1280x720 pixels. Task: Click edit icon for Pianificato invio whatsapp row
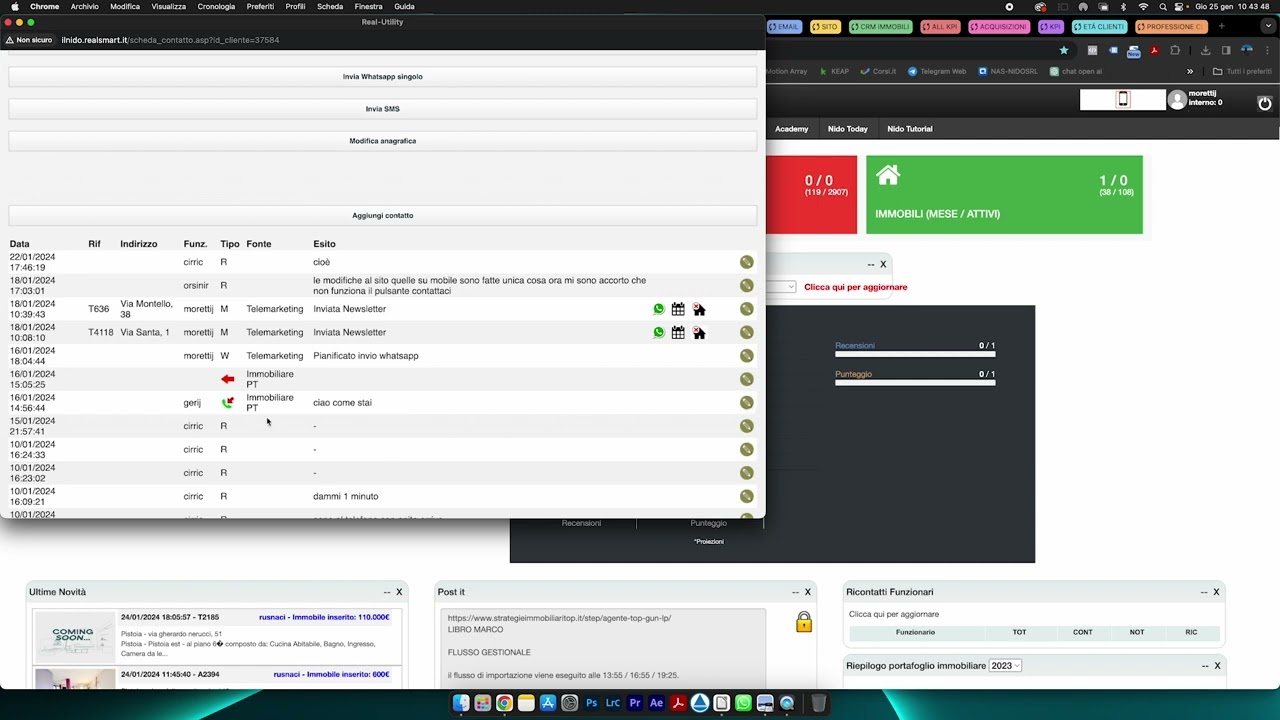click(746, 356)
